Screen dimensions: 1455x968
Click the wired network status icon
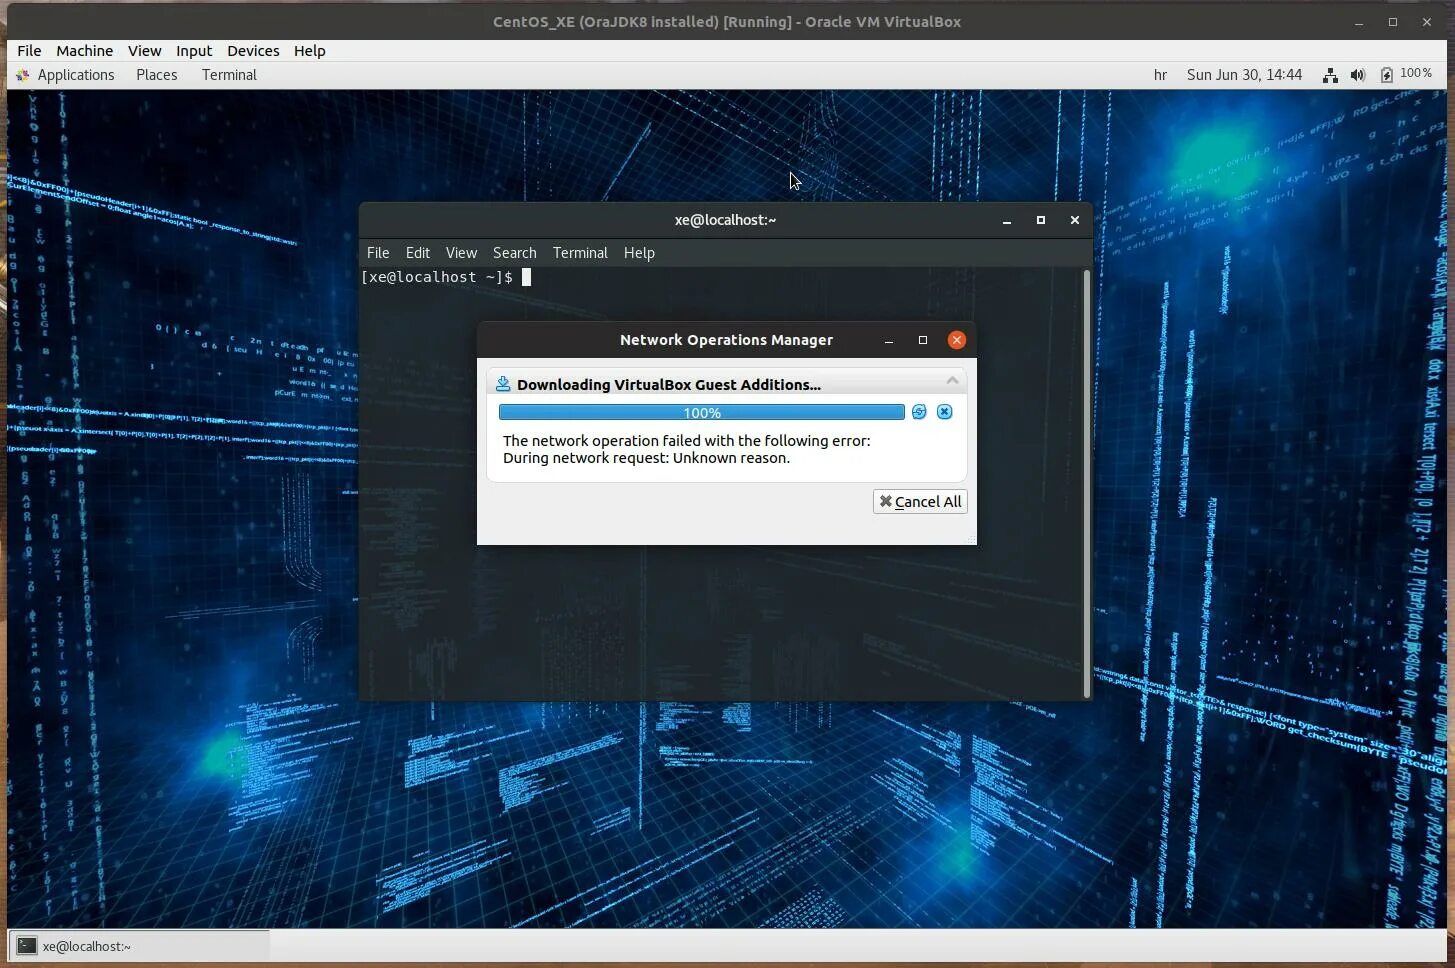(1330, 75)
